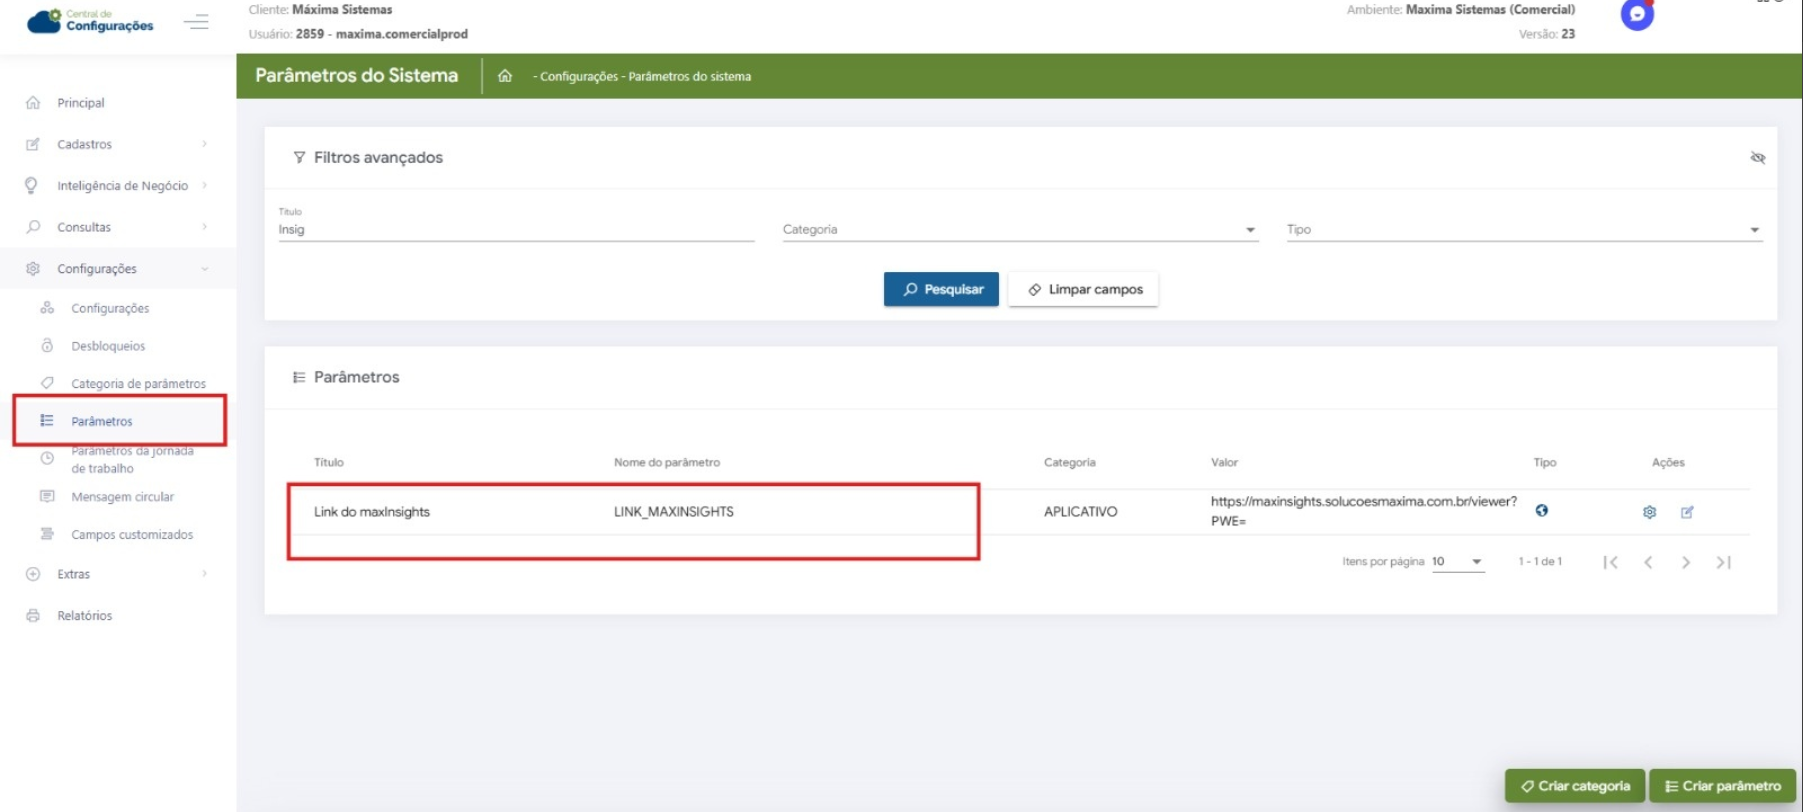Open the Categoria filter dropdown
This screenshot has height=812, width=1803.
point(1018,230)
